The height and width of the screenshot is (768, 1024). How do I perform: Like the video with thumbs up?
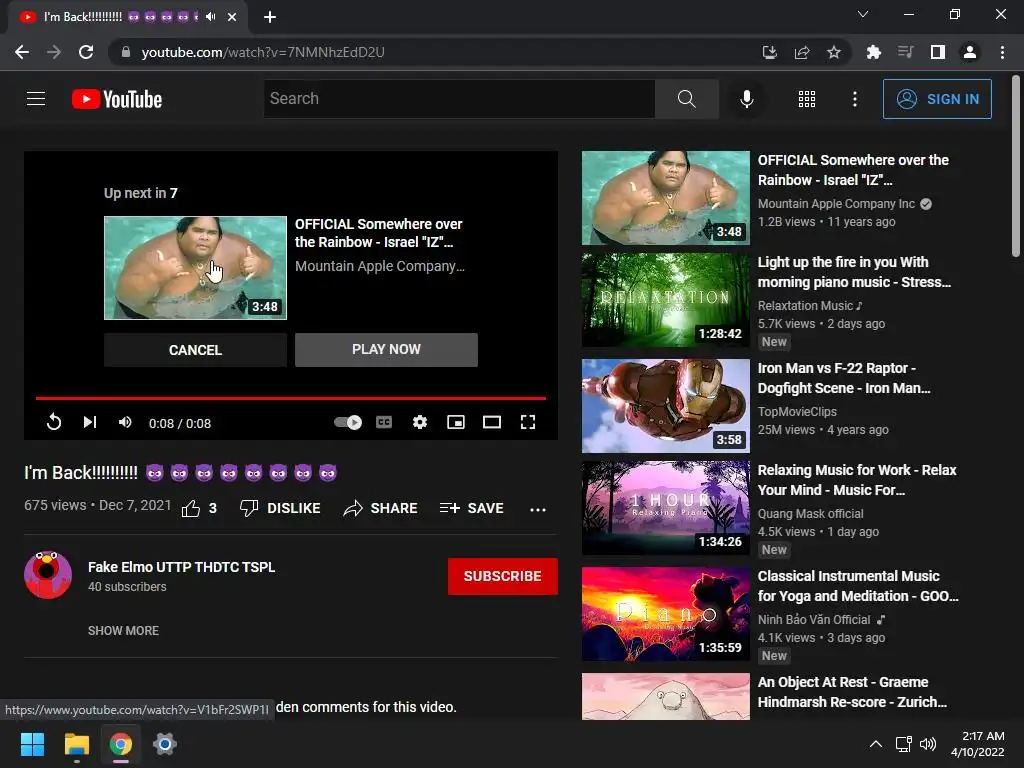tap(199, 508)
